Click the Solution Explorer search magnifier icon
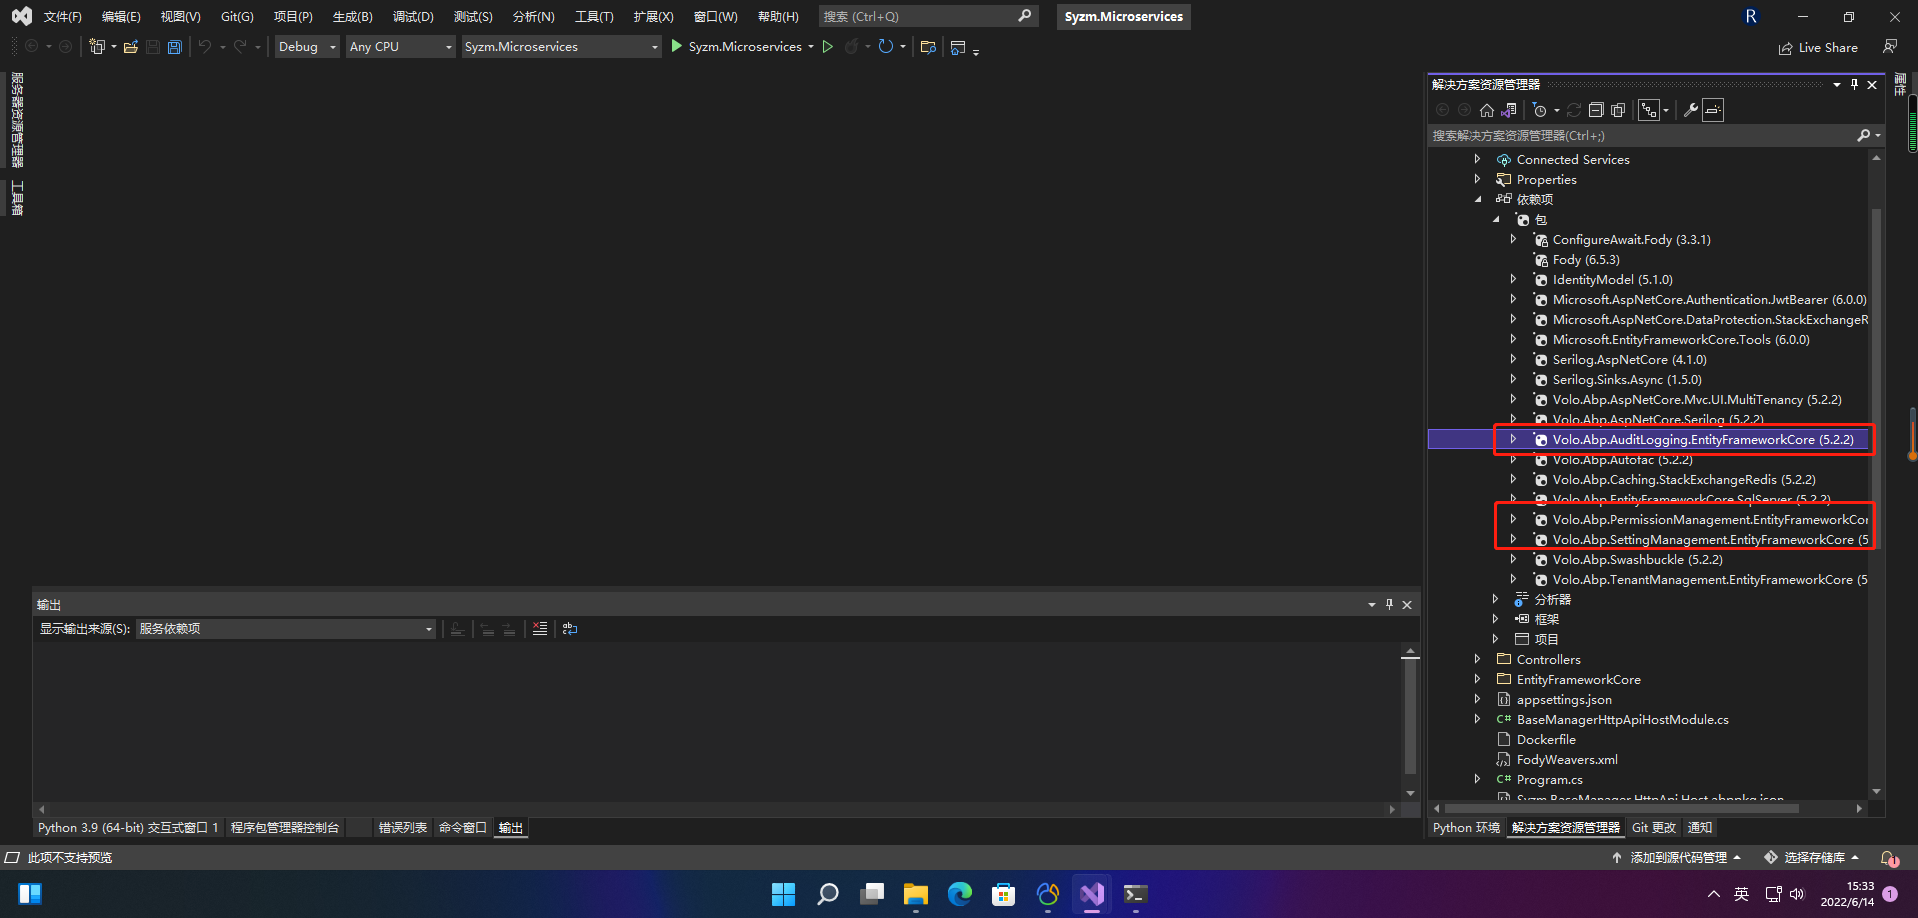 tap(1864, 135)
